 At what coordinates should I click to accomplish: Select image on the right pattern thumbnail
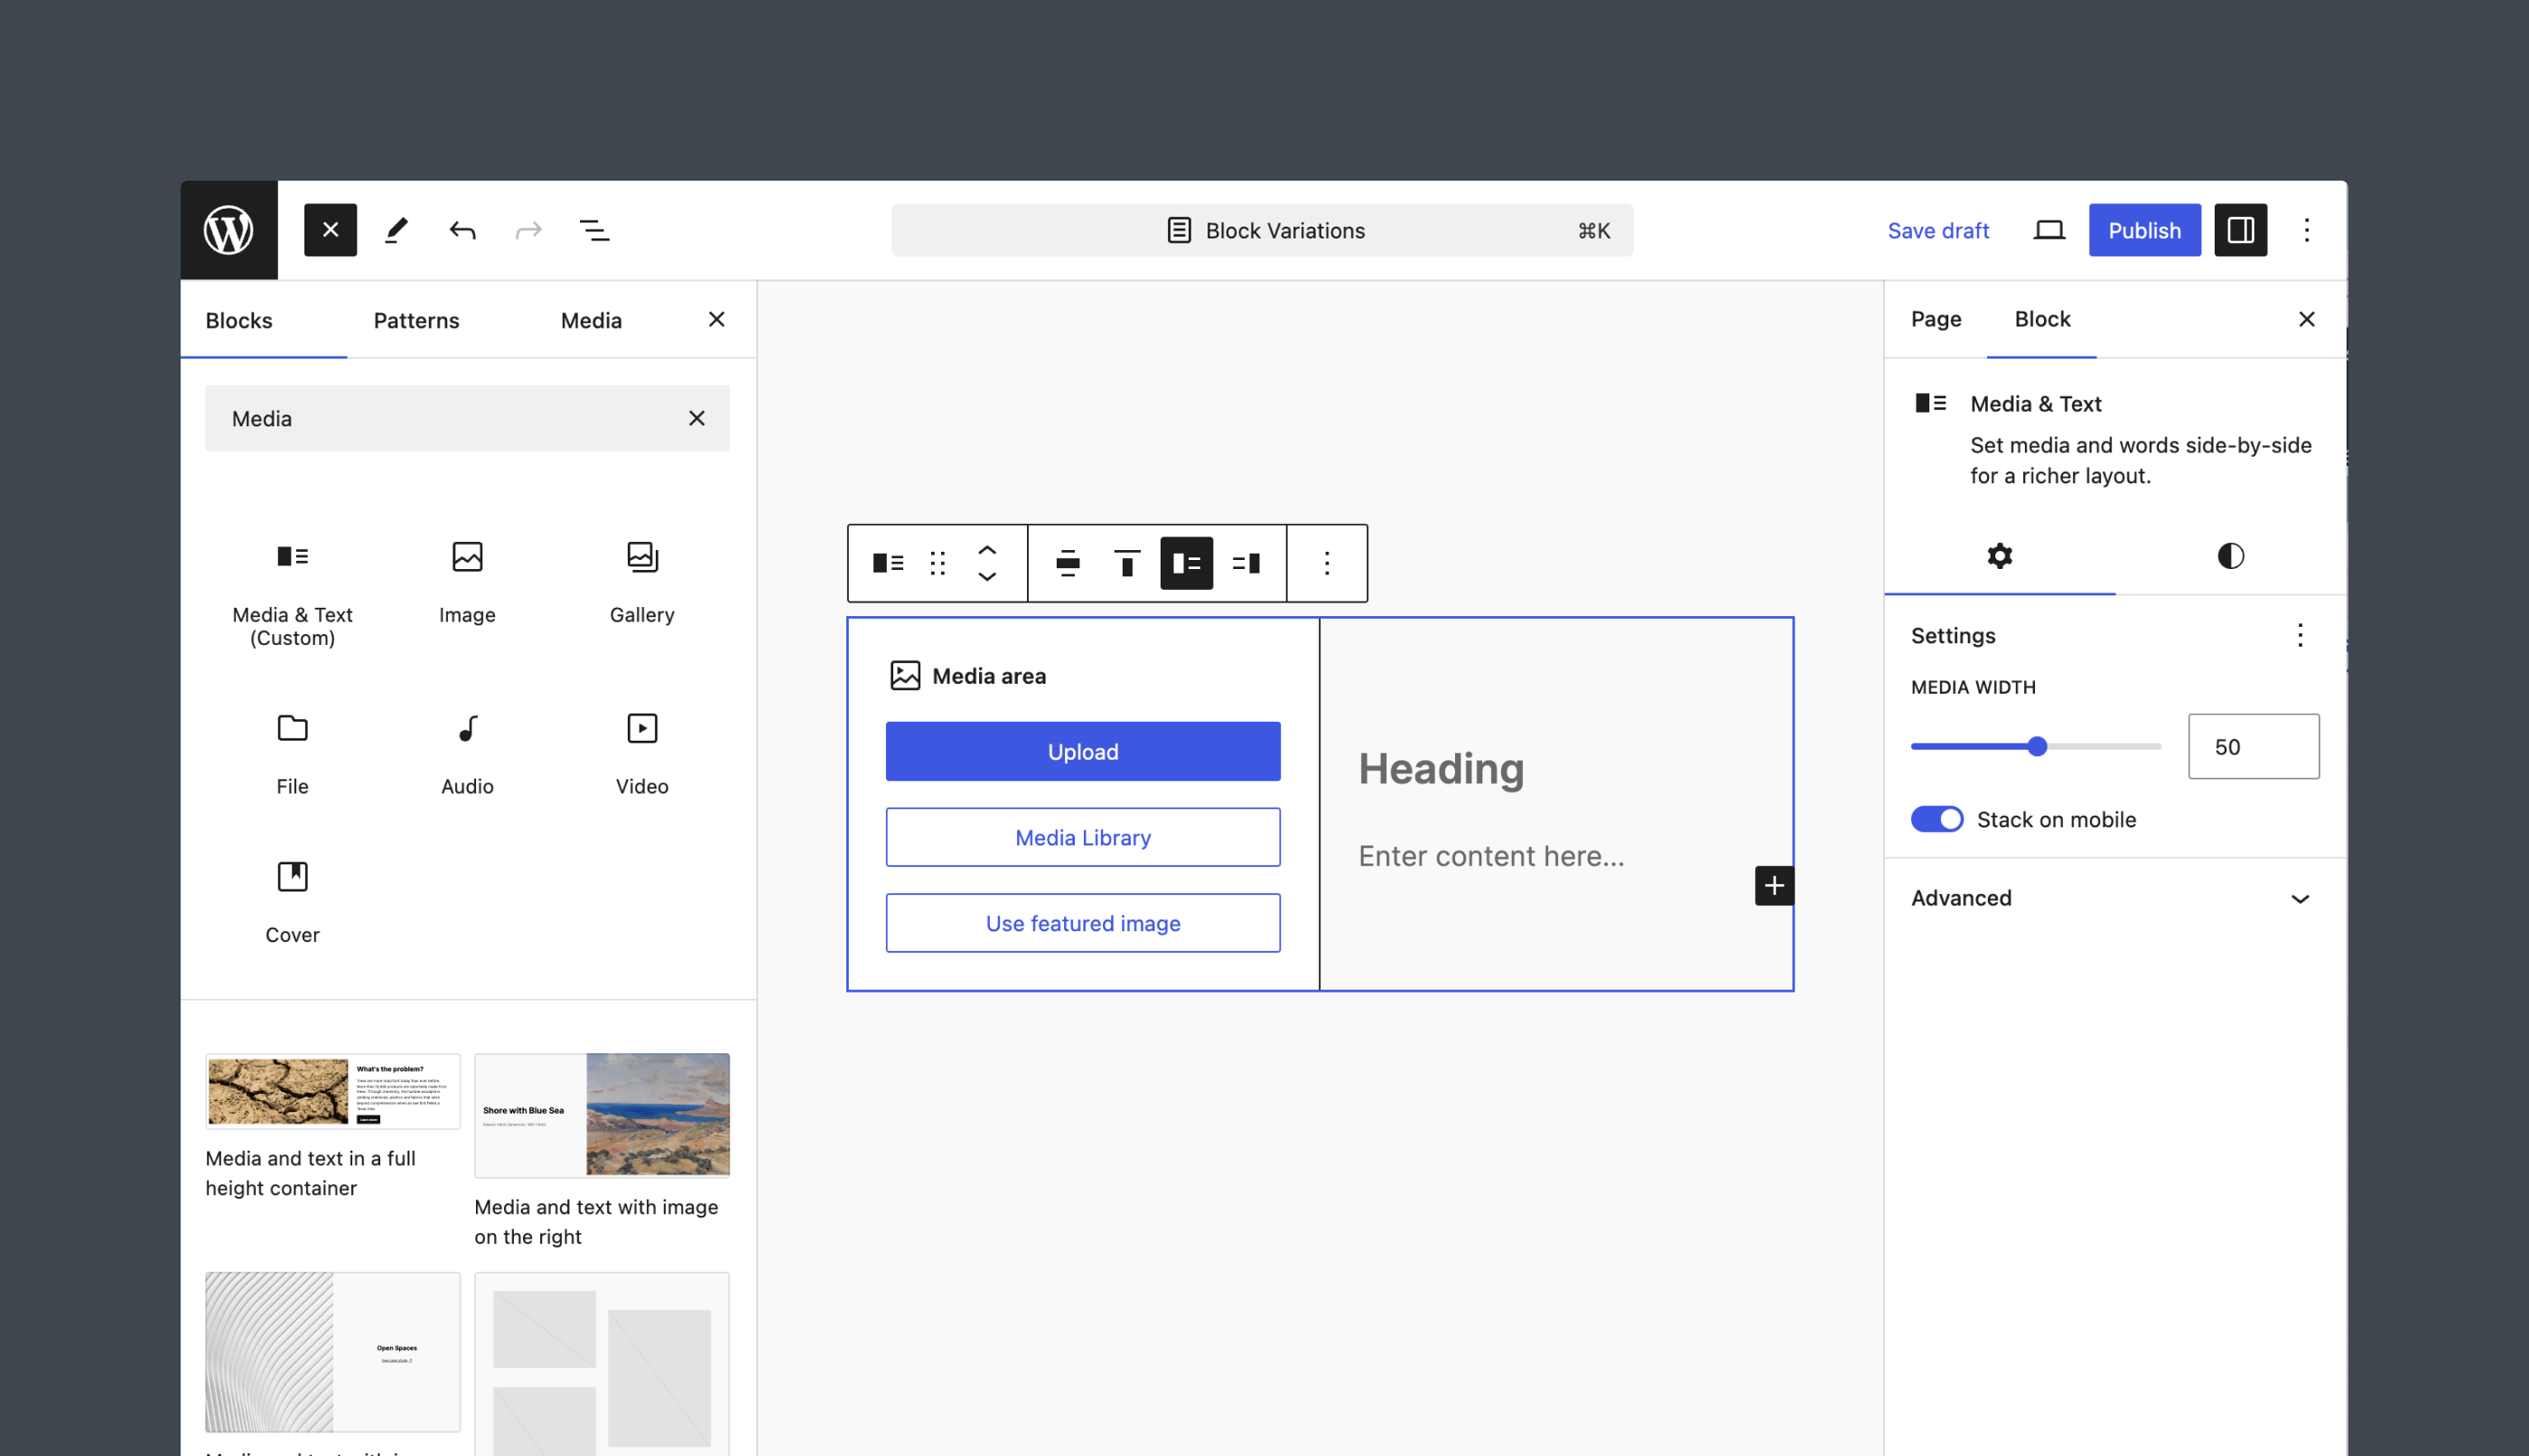pos(602,1115)
